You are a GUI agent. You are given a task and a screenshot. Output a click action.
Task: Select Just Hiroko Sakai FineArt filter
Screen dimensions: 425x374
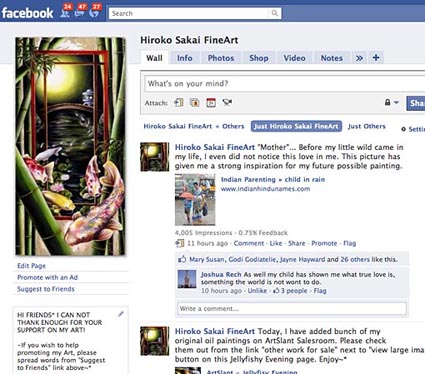click(296, 126)
